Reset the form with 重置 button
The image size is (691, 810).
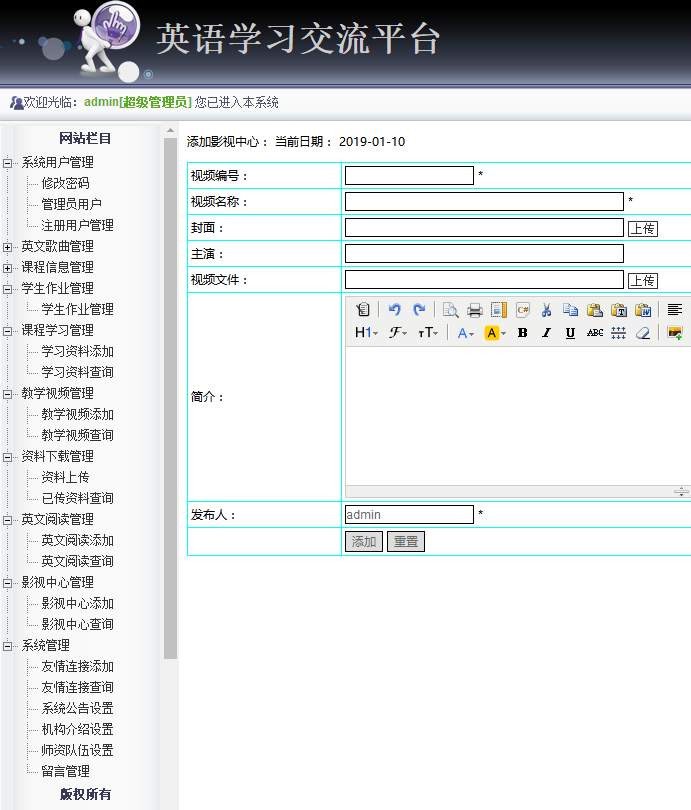(406, 541)
